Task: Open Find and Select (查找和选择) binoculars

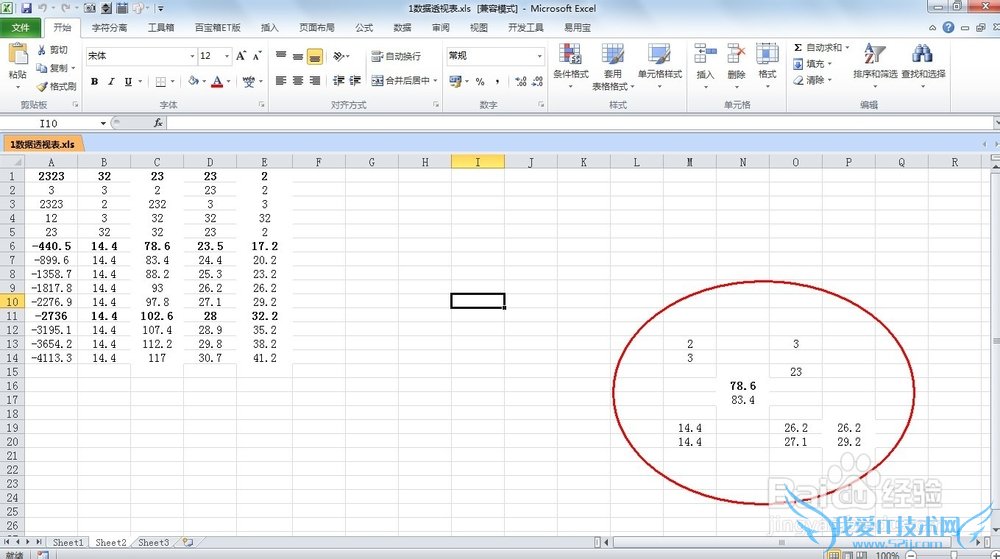Action: pyautogui.click(x=922, y=60)
